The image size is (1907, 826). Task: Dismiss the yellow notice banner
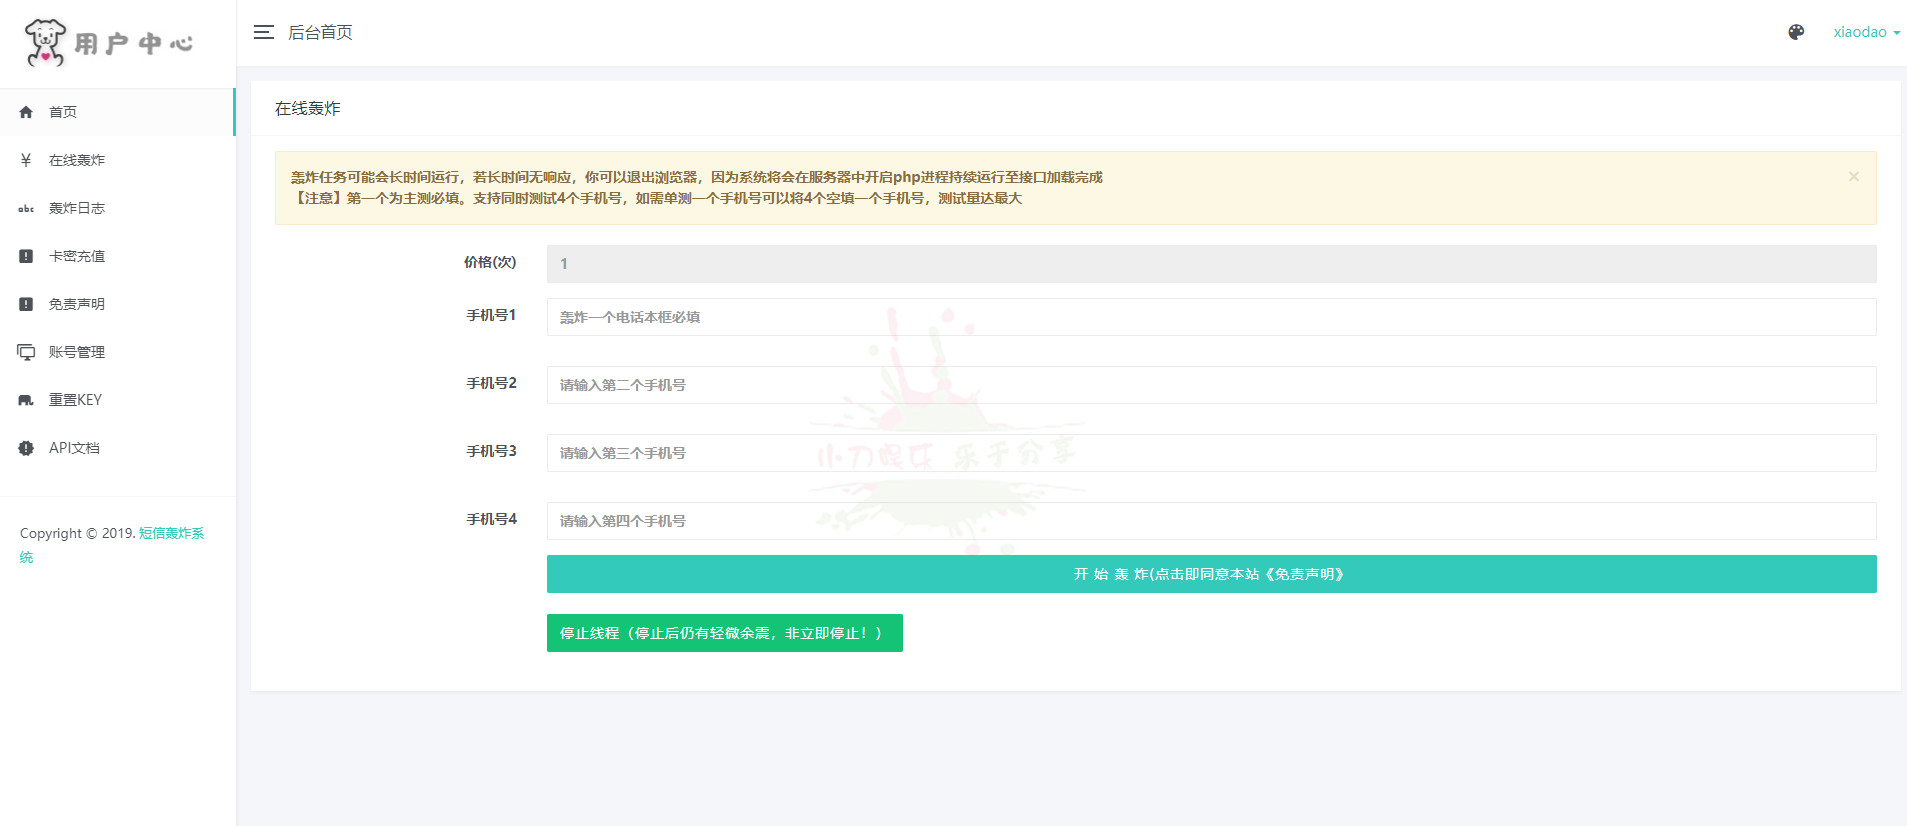click(1853, 177)
